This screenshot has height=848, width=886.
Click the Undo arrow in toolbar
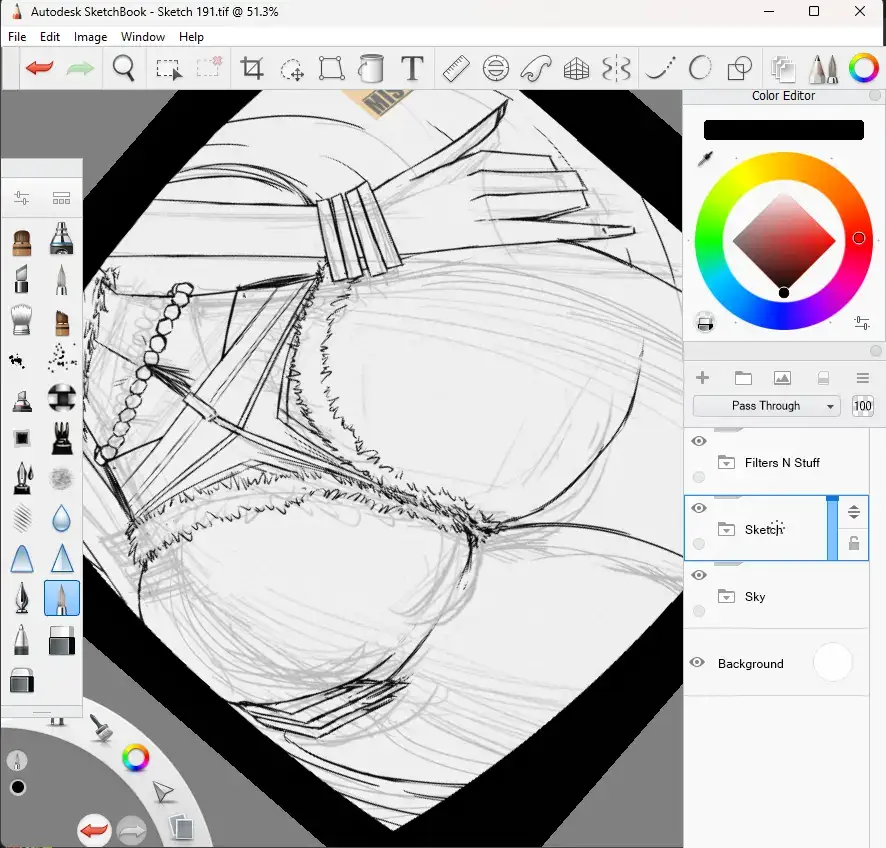pyautogui.click(x=39, y=68)
